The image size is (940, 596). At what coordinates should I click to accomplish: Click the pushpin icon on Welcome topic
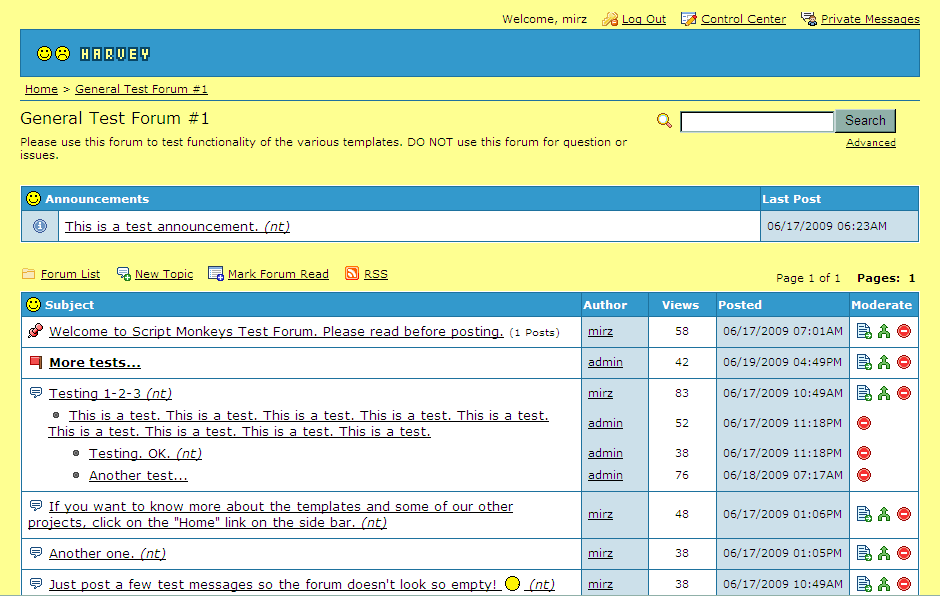[x=35, y=330]
